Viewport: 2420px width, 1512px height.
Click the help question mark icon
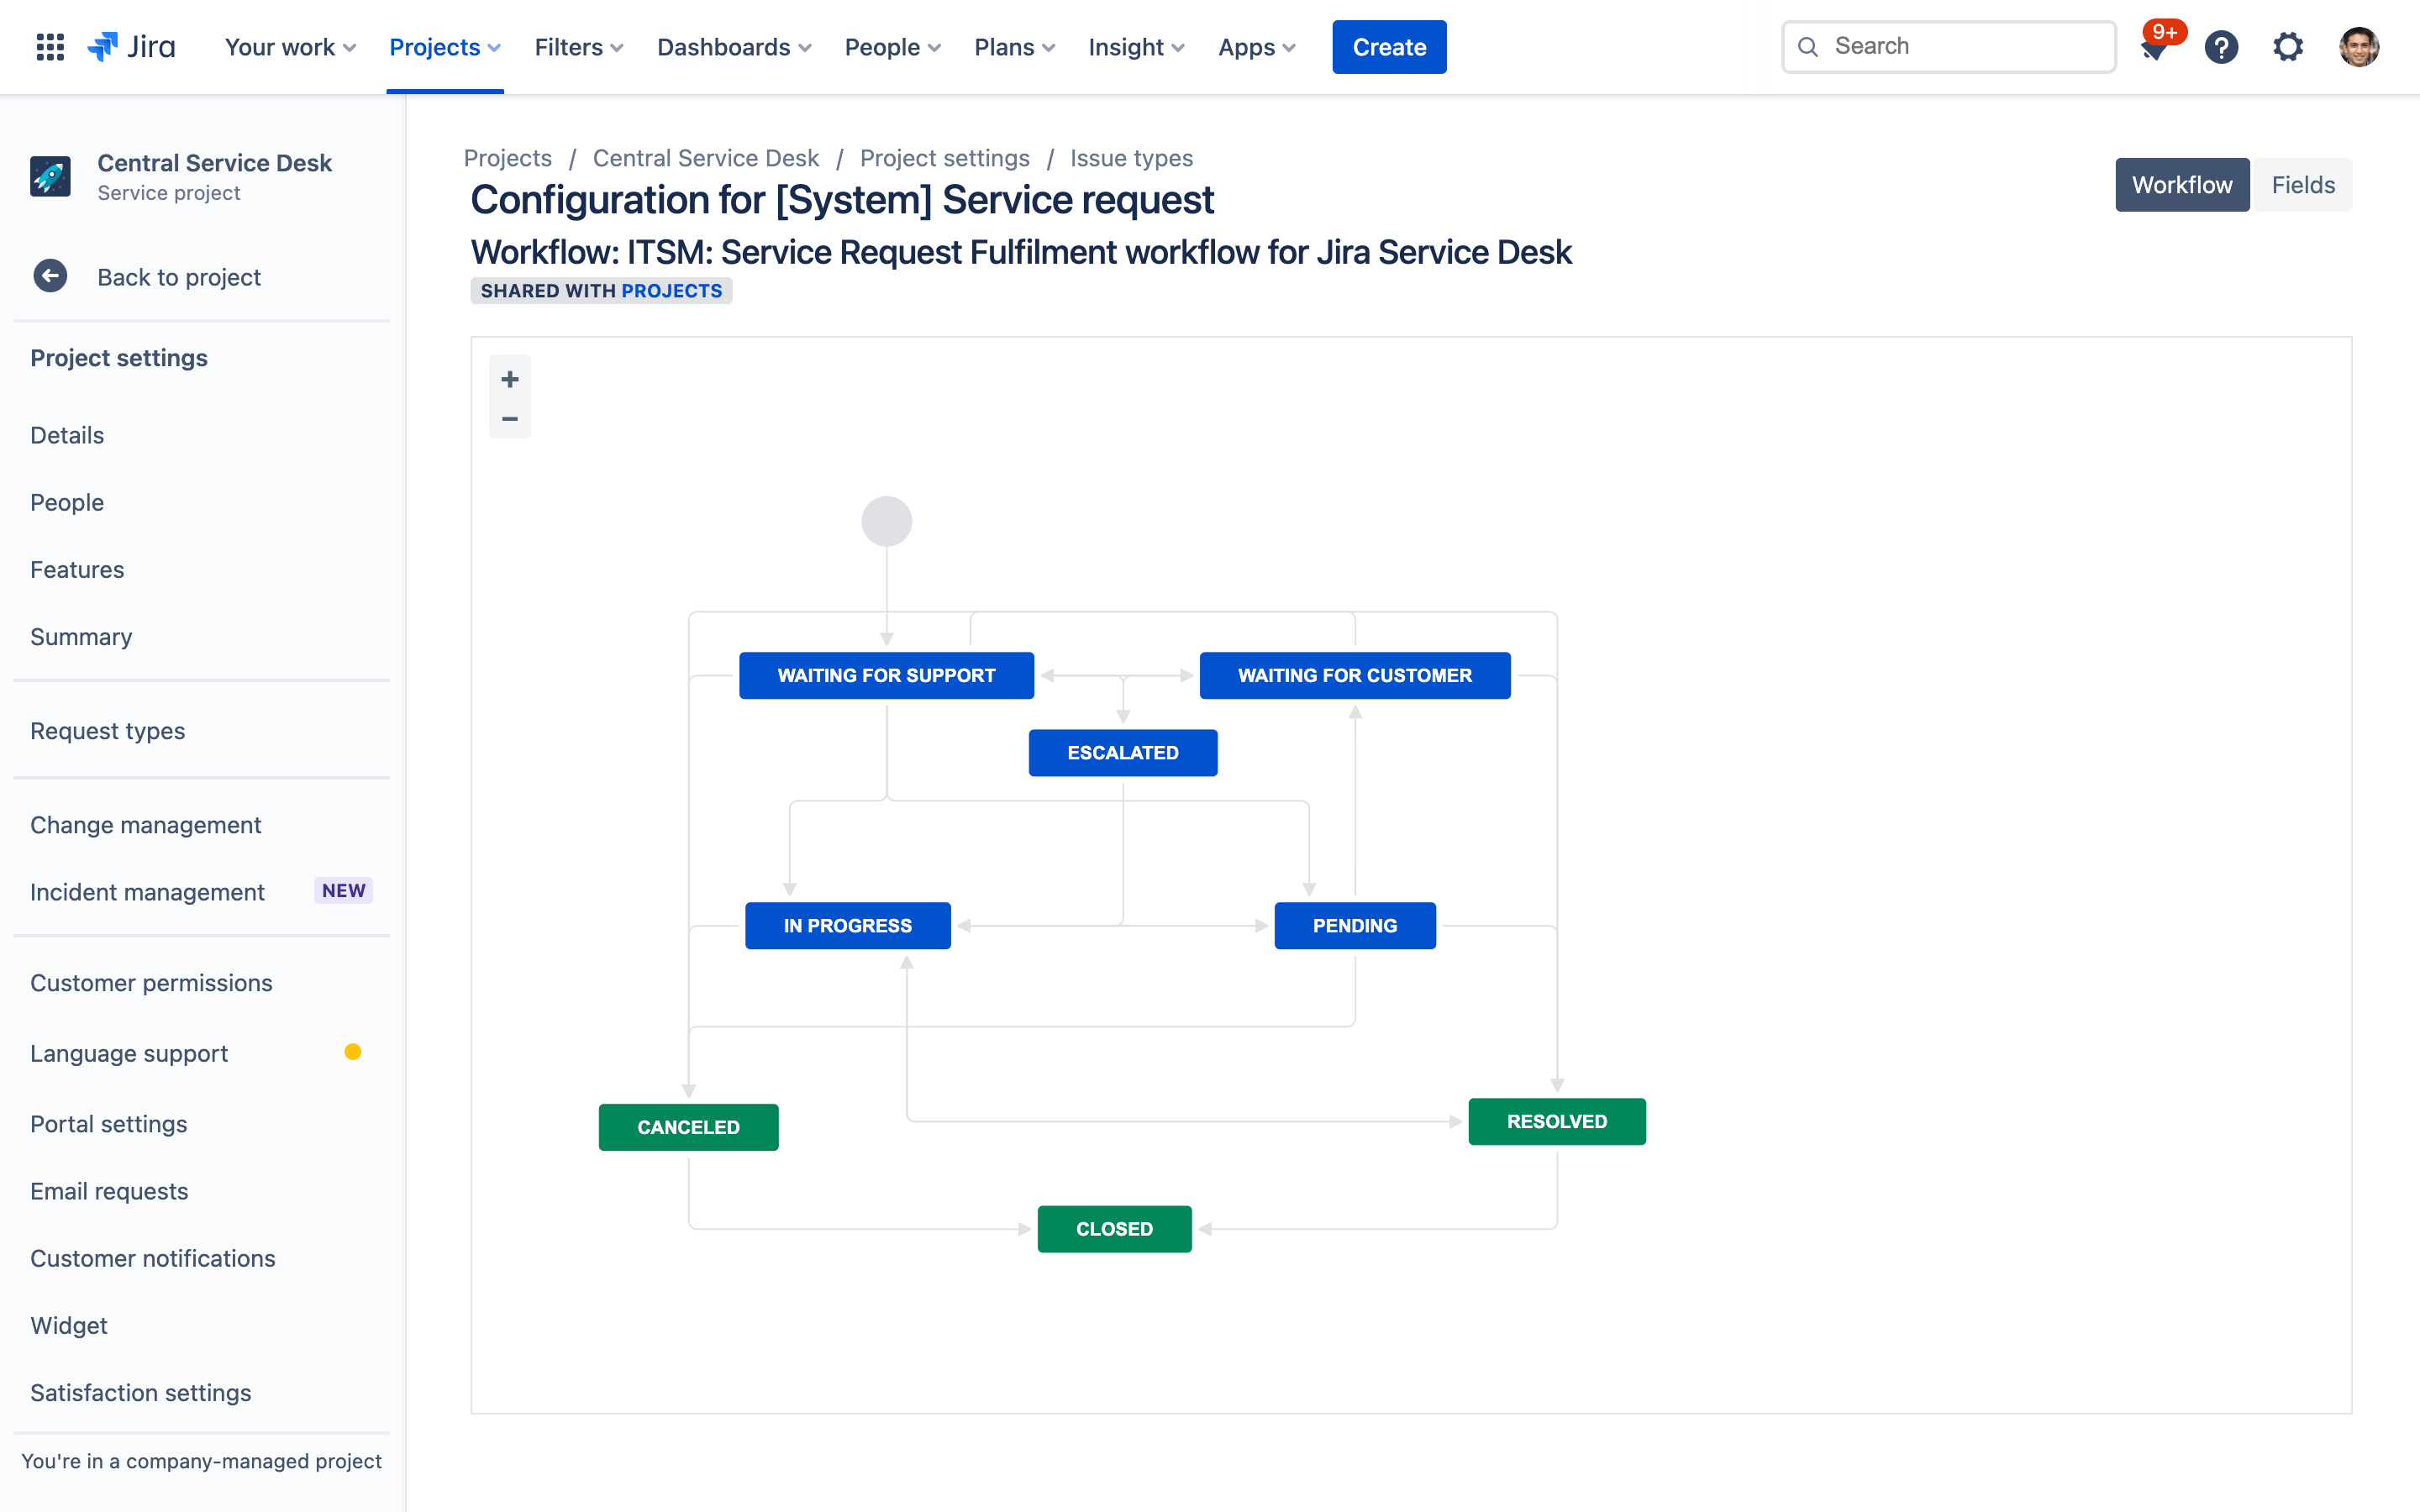pyautogui.click(x=2222, y=47)
